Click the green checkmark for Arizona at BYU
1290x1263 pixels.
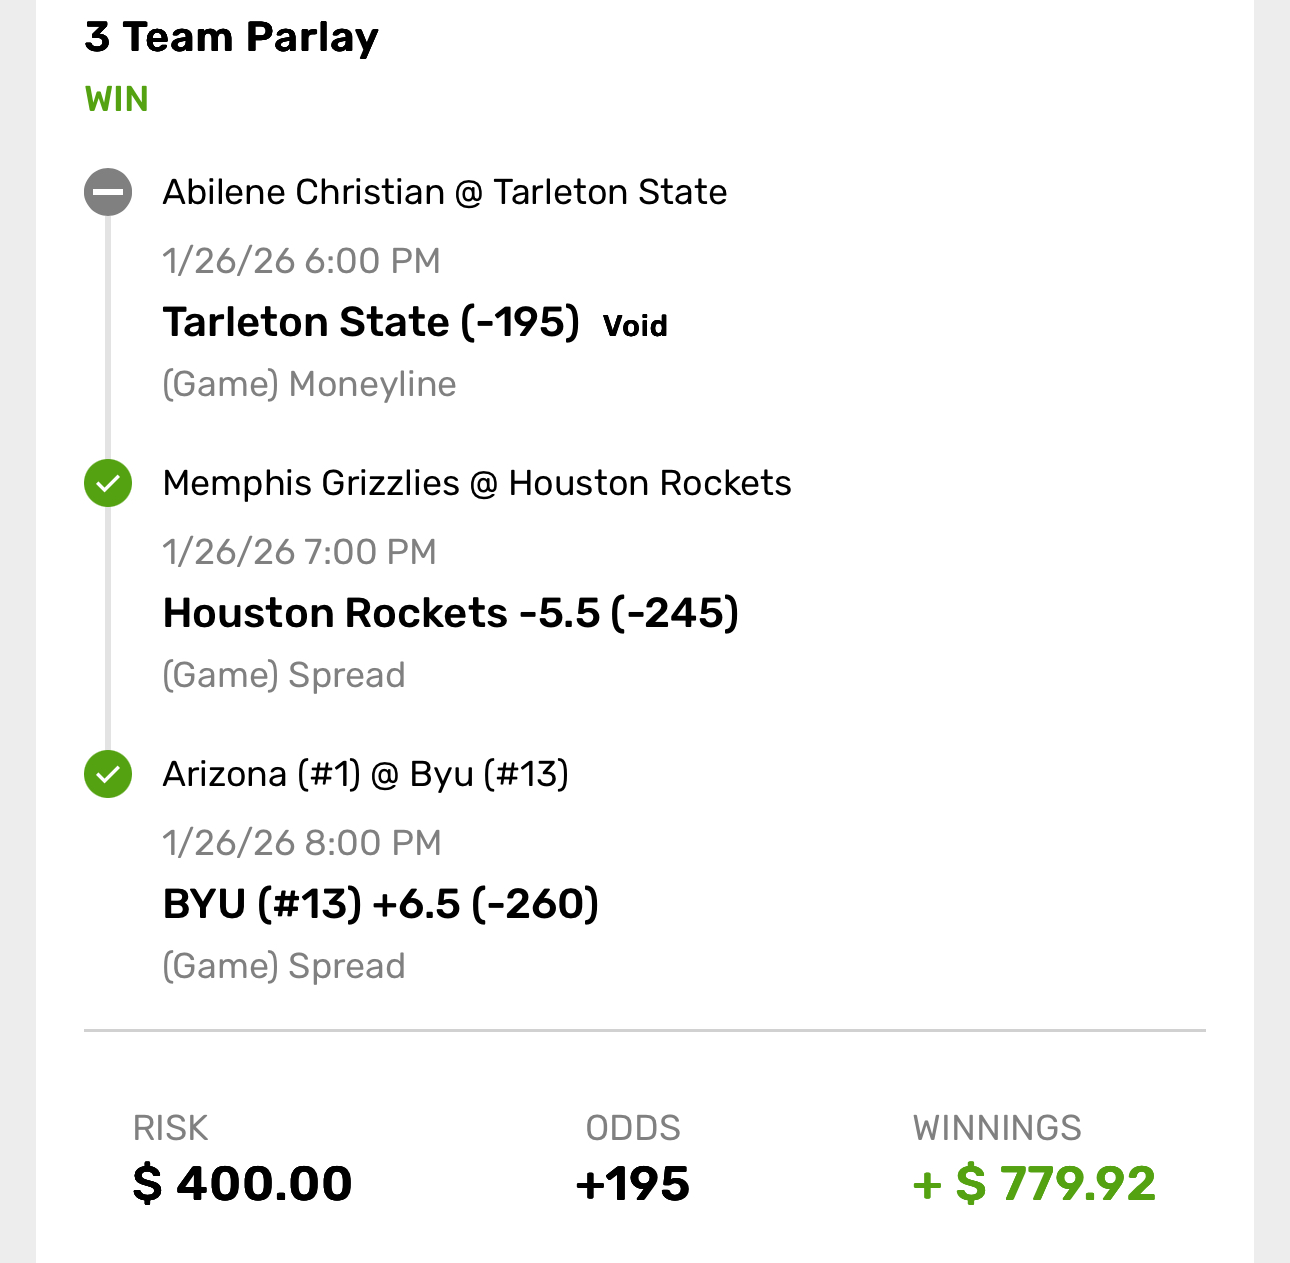tap(108, 774)
